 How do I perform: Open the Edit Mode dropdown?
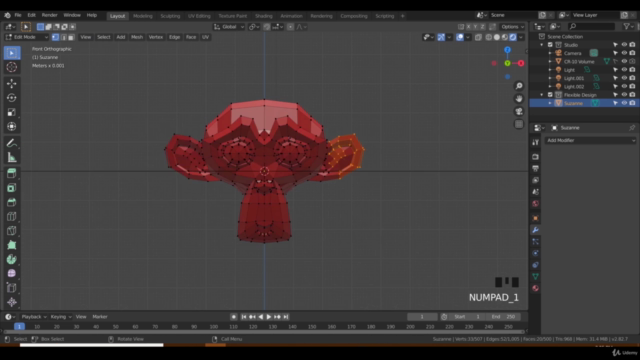point(27,37)
